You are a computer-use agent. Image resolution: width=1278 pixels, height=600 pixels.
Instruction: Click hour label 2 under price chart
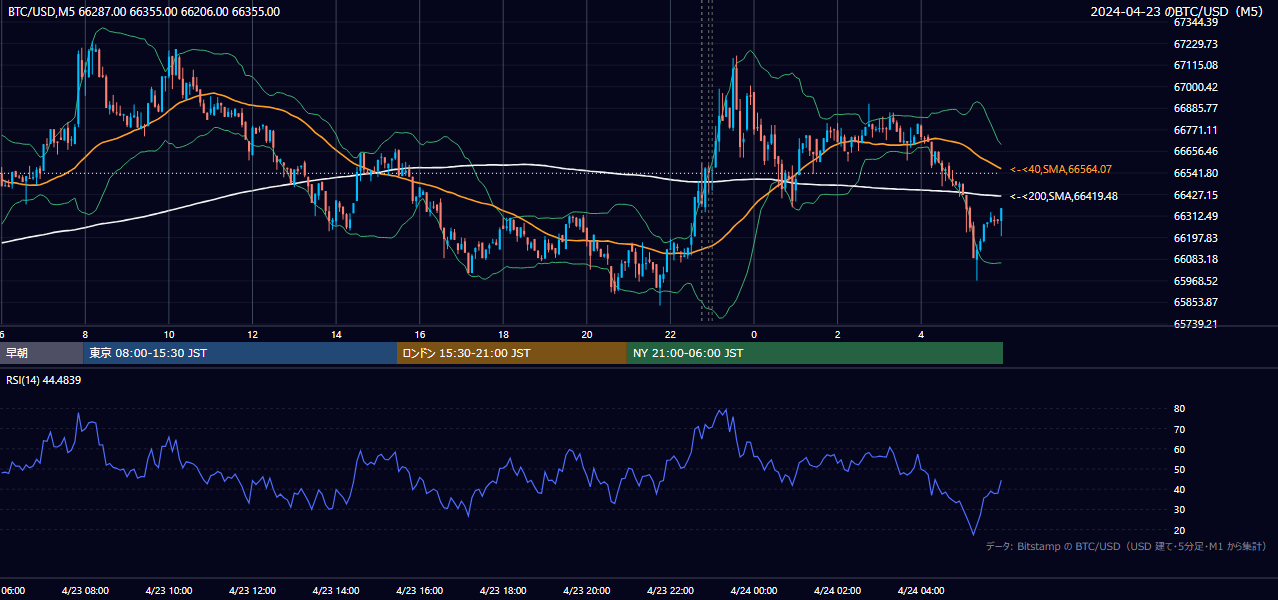(x=838, y=334)
